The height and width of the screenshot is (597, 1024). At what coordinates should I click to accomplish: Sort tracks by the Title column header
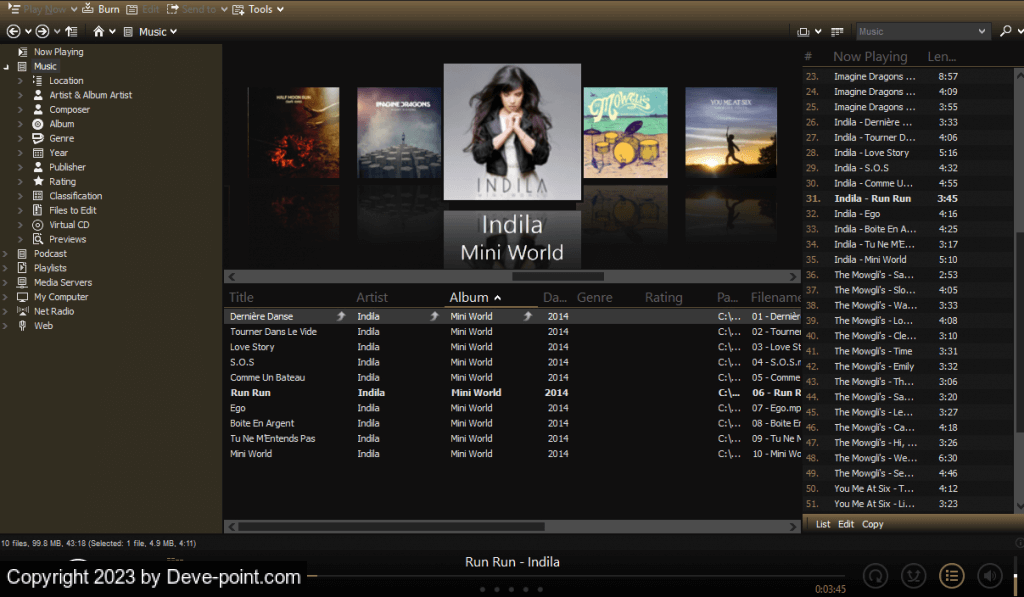(241, 297)
